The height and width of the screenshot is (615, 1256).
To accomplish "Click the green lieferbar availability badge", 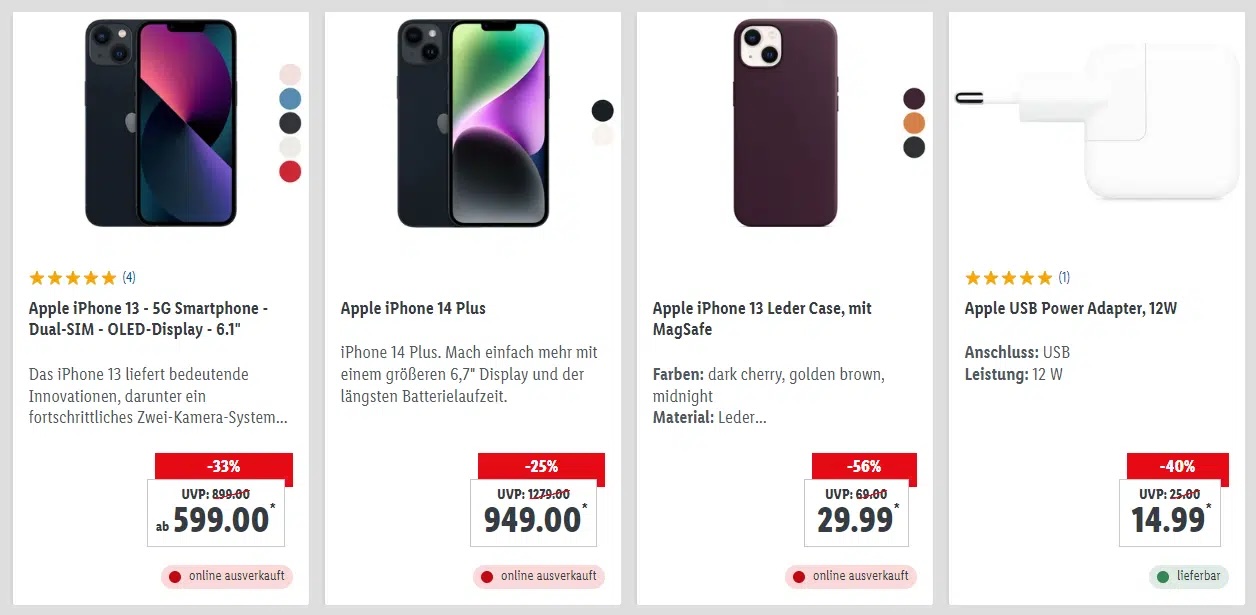I will (x=1188, y=576).
